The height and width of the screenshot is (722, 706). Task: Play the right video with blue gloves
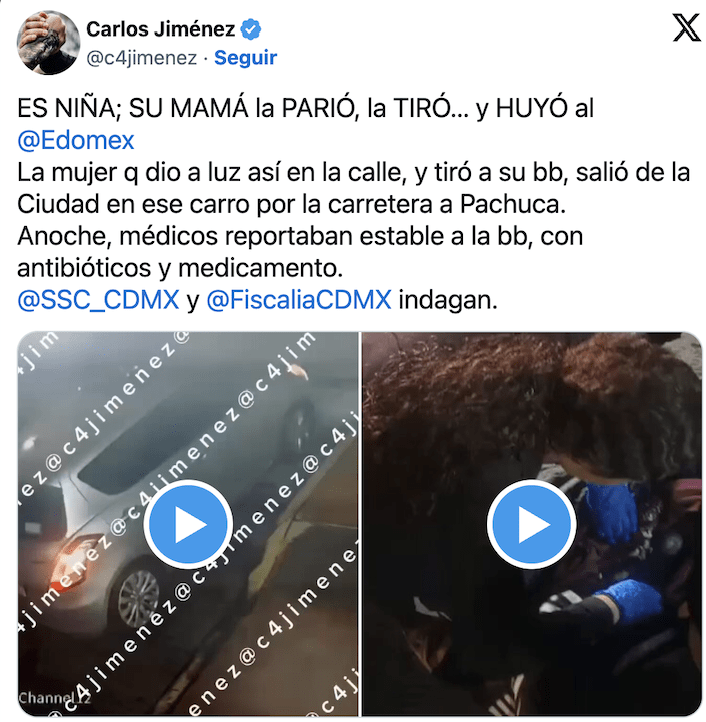coord(531,524)
